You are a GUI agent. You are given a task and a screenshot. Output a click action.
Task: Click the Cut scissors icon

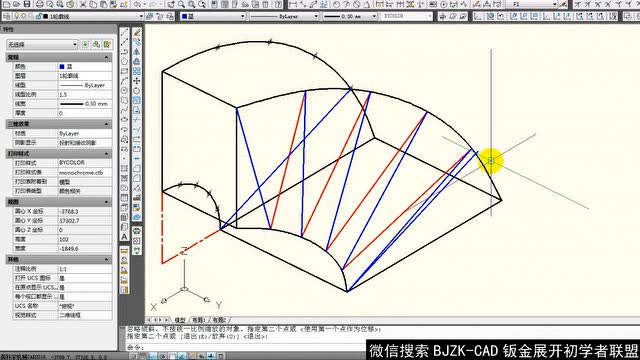tap(83, 4)
